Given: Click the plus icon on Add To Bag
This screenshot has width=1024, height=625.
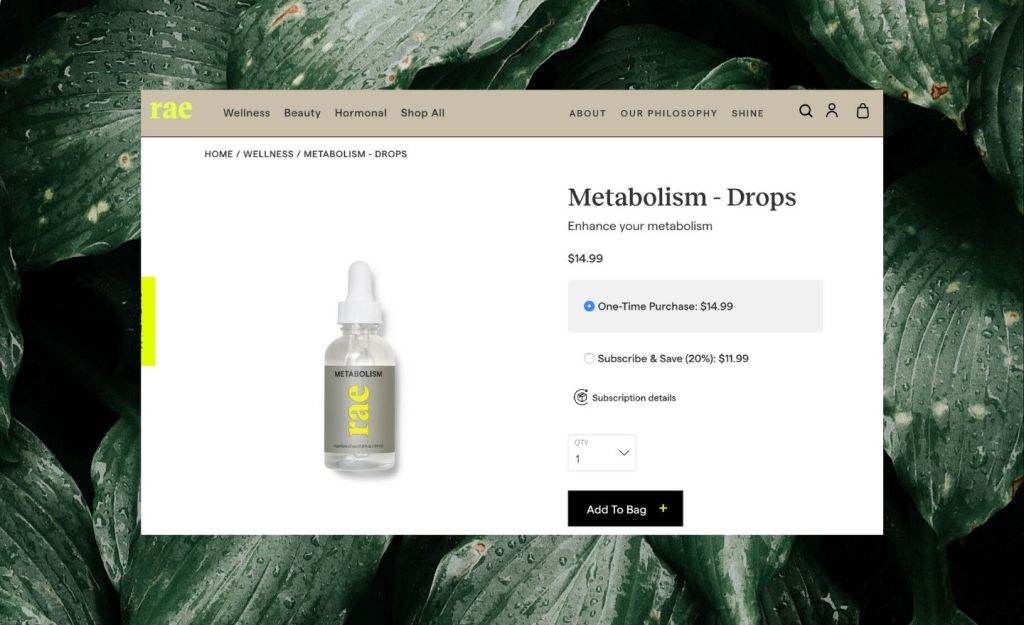Looking at the screenshot, I should point(663,508).
